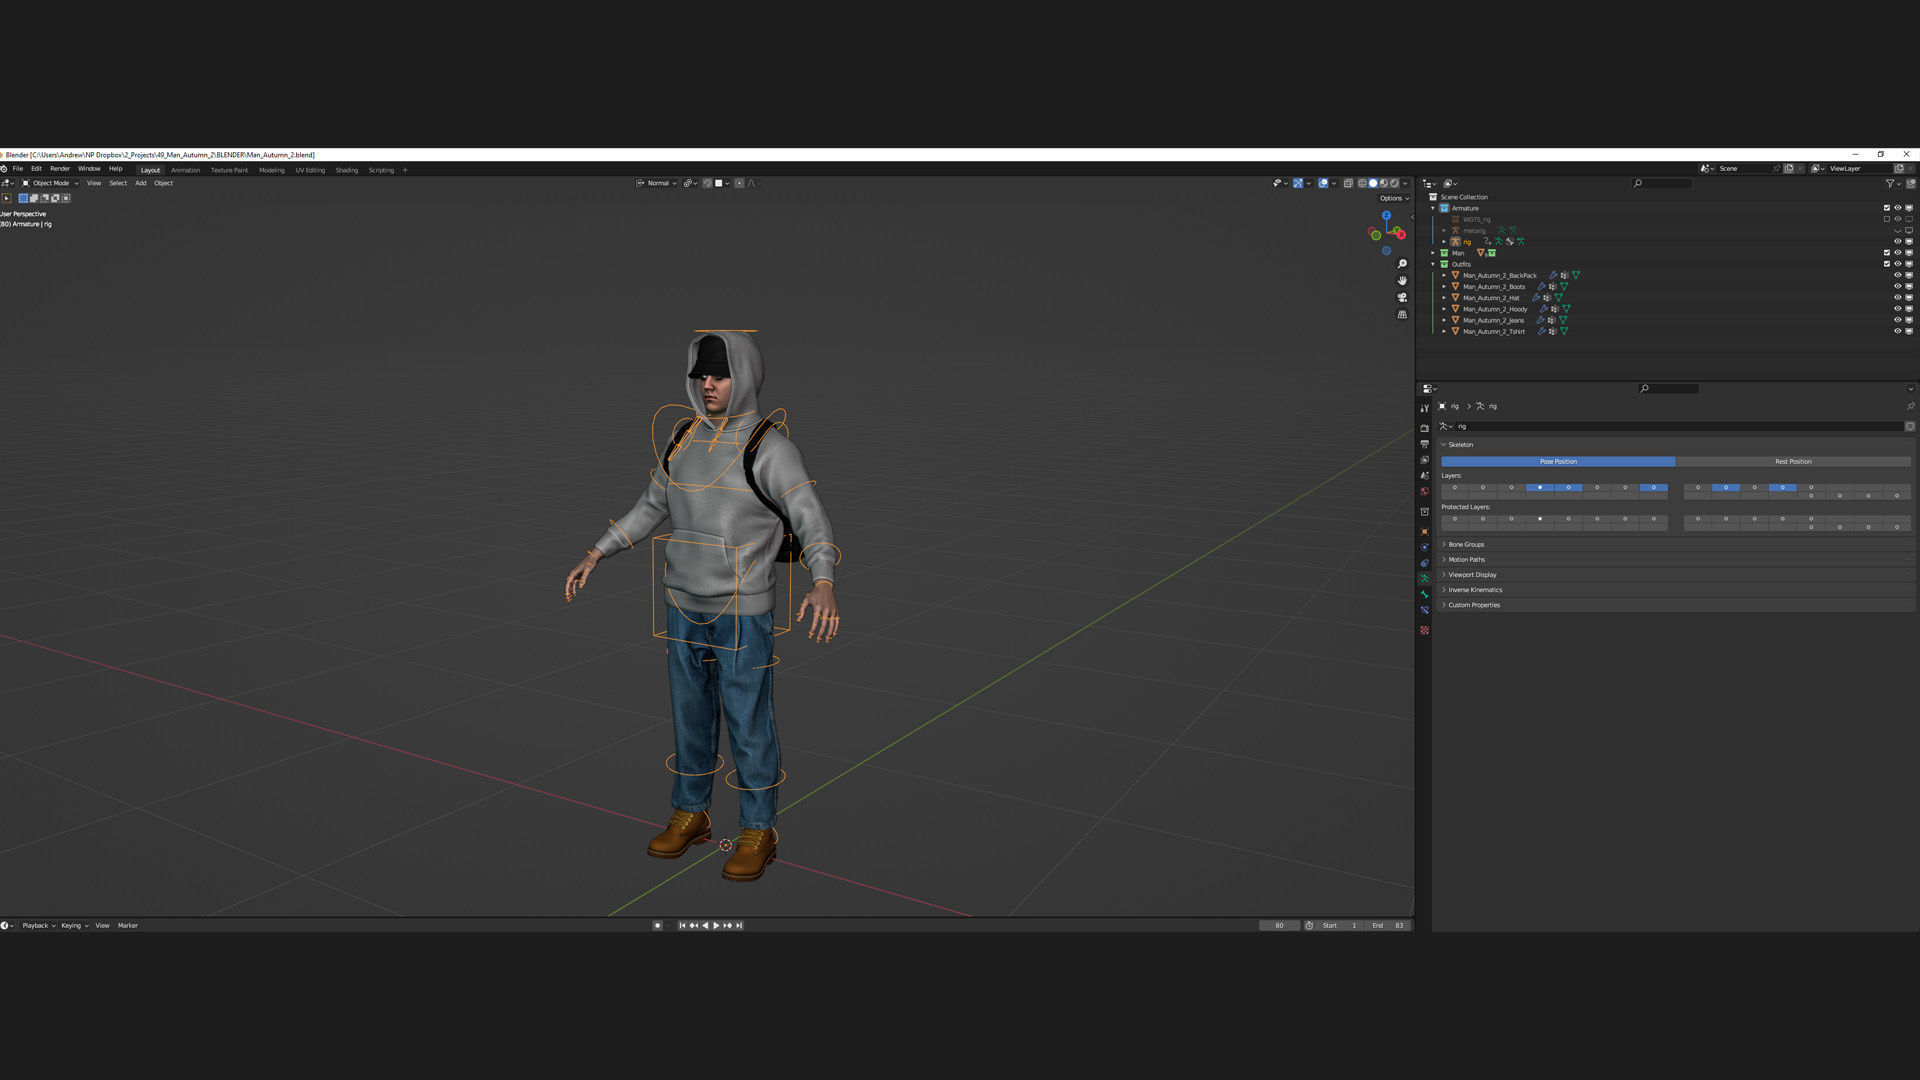
Task: Select wireframe viewport shading
Action: pos(1362,183)
